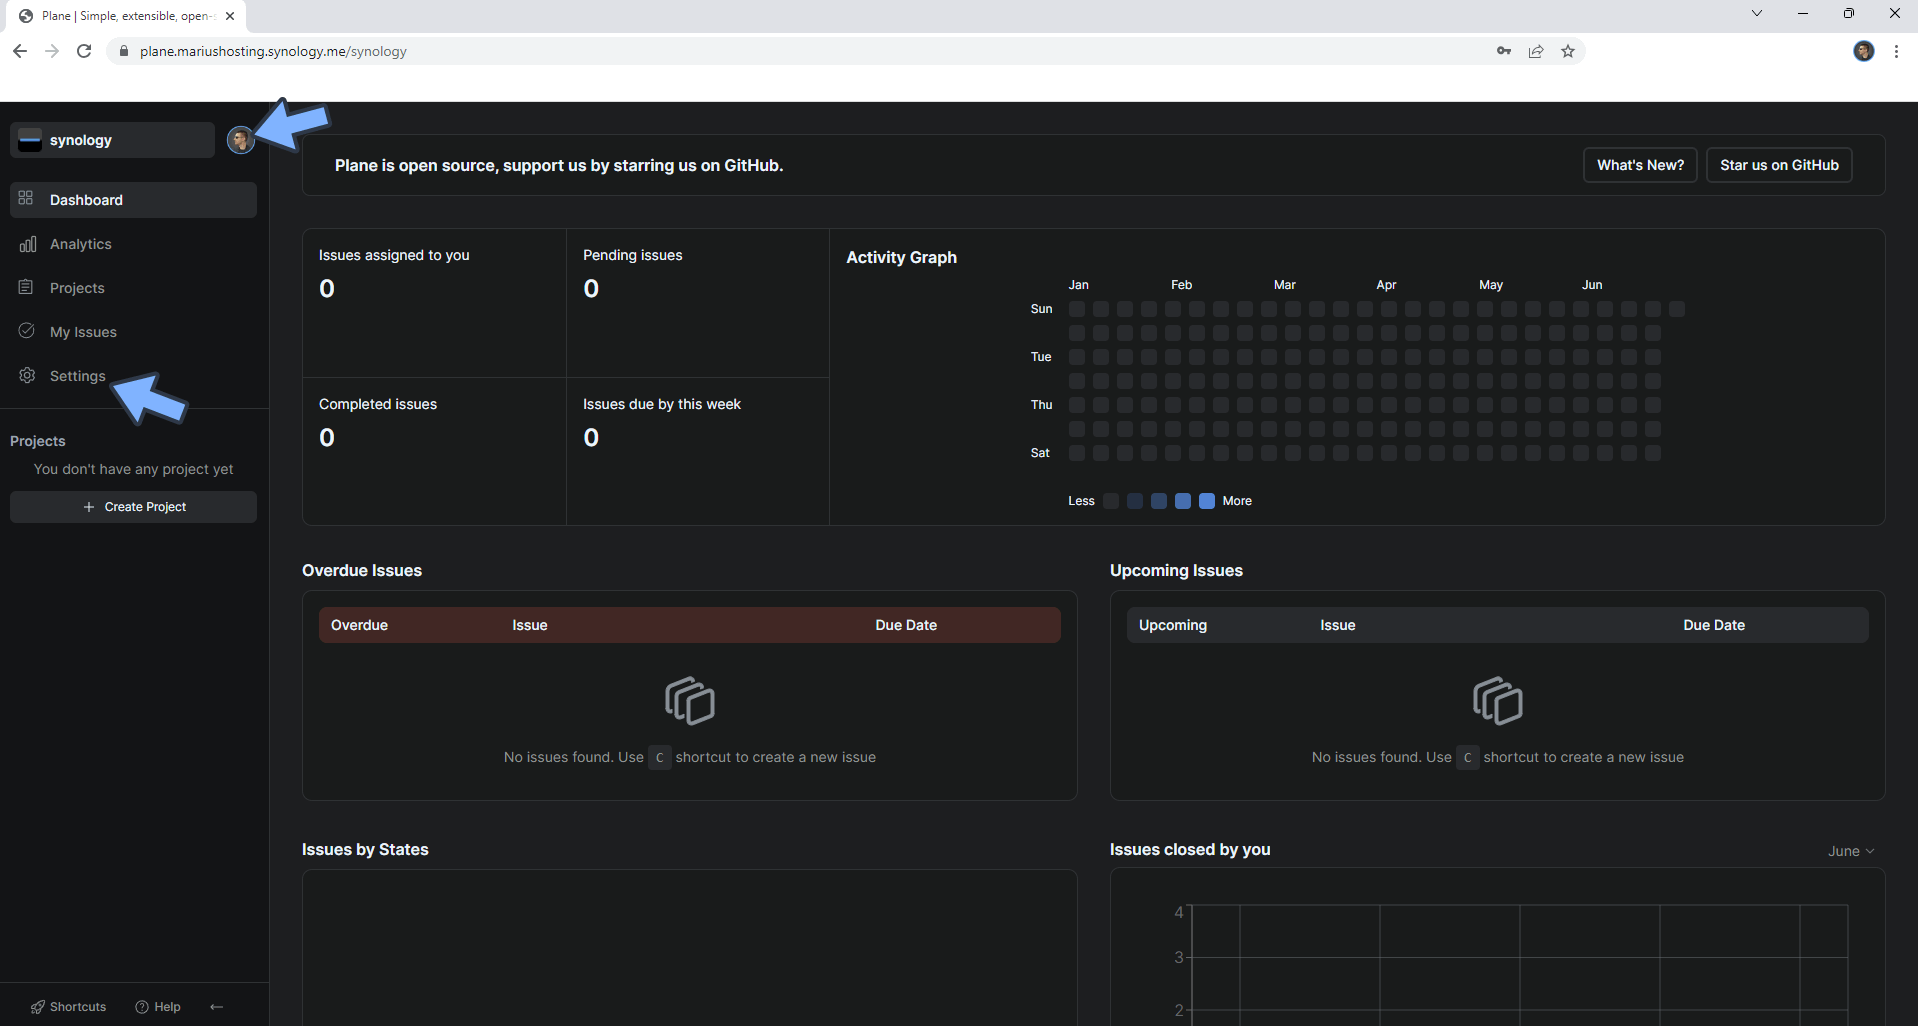Click the share icon in the address bar

coord(1536,51)
